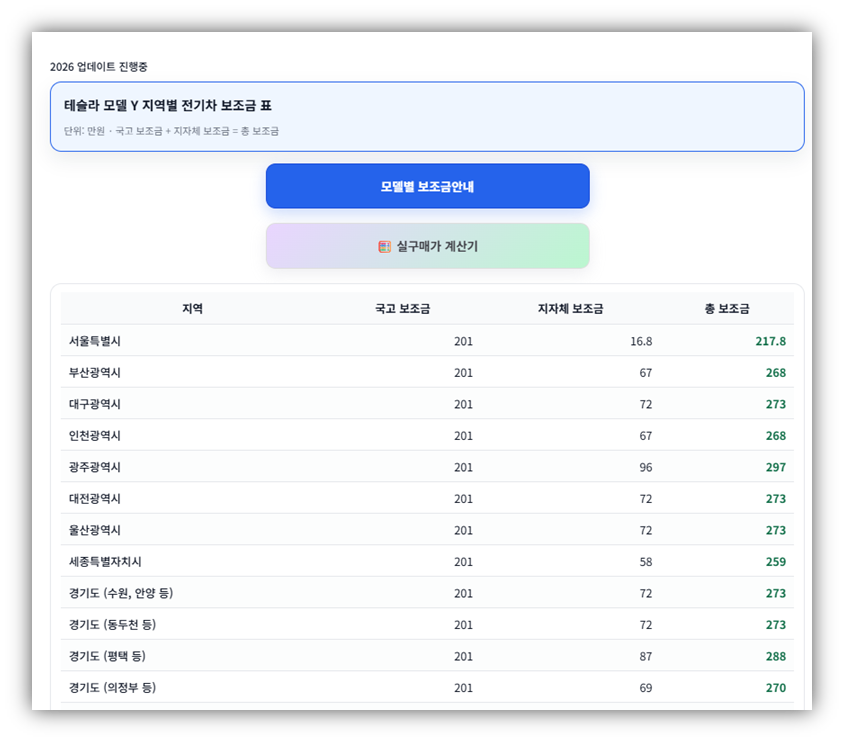Click the 모델별 보조금안내 button
Image resolution: width=844 pixels, height=742 pixels.
[427, 186]
